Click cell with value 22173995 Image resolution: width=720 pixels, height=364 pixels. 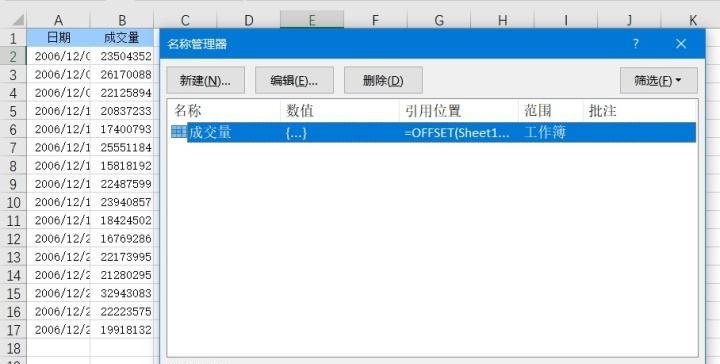(122, 257)
